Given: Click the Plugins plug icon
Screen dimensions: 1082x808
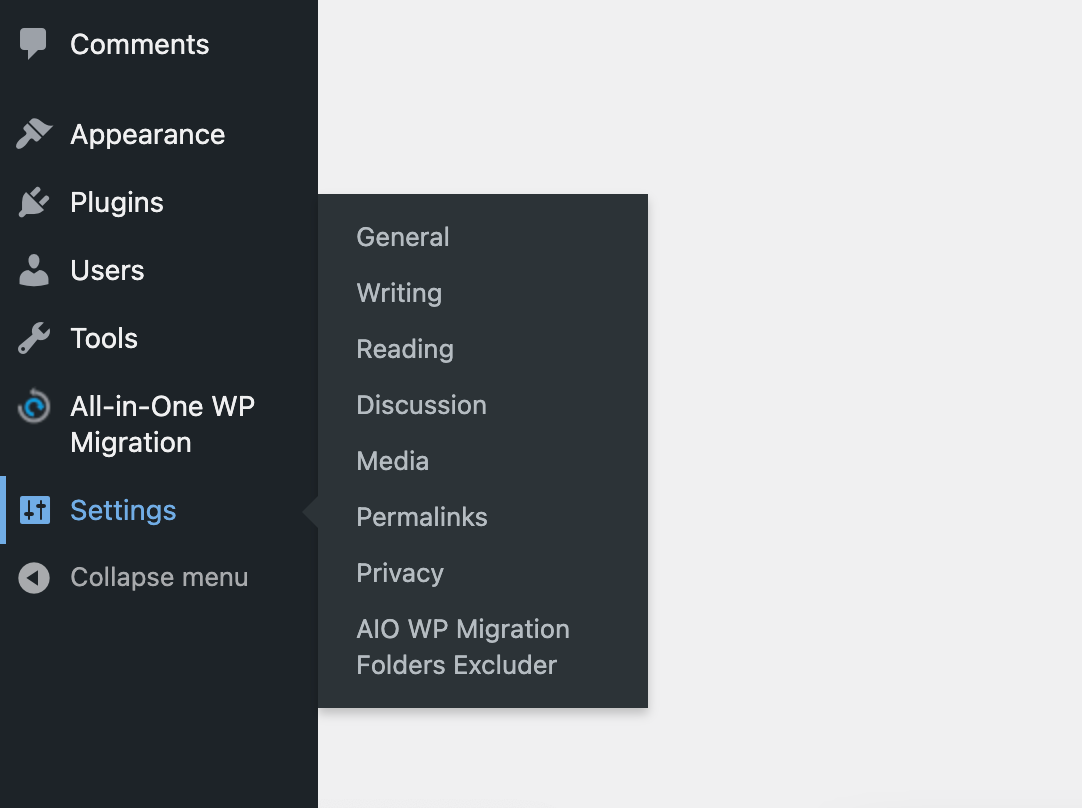Looking at the screenshot, I should click(34, 202).
